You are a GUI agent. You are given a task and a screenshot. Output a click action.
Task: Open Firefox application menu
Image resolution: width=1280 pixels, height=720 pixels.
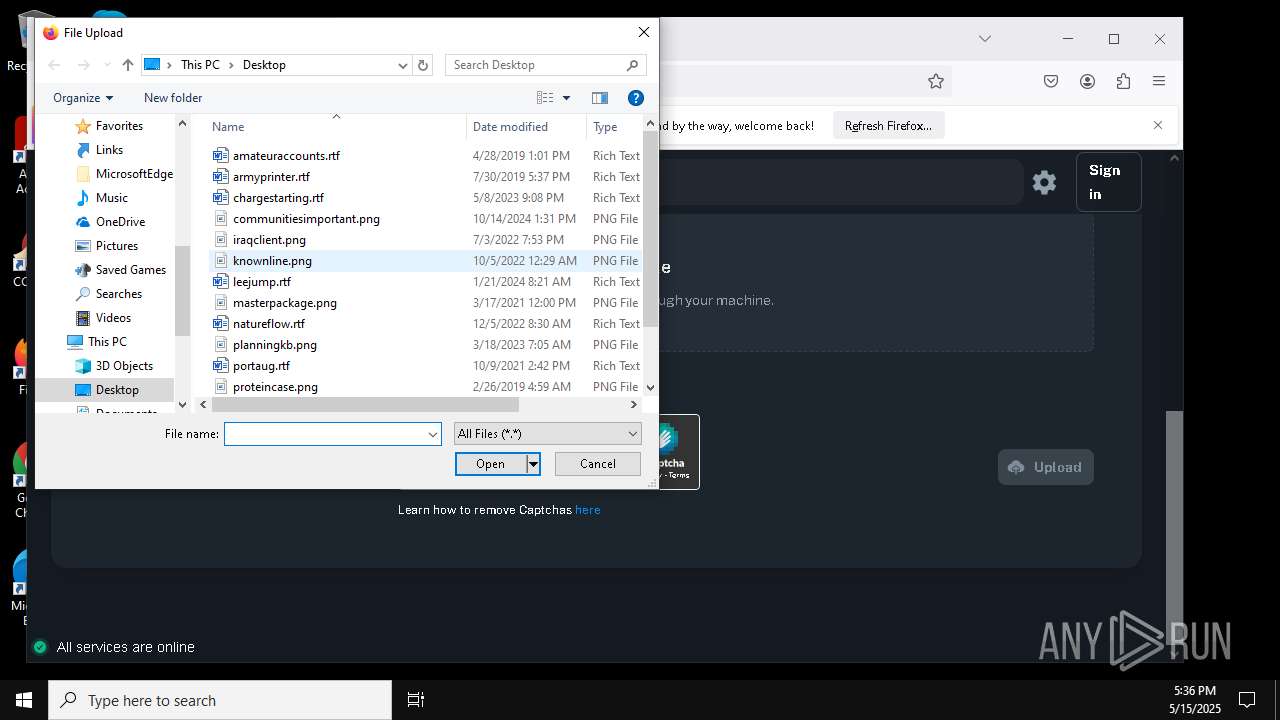pyautogui.click(x=1159, y=82)
